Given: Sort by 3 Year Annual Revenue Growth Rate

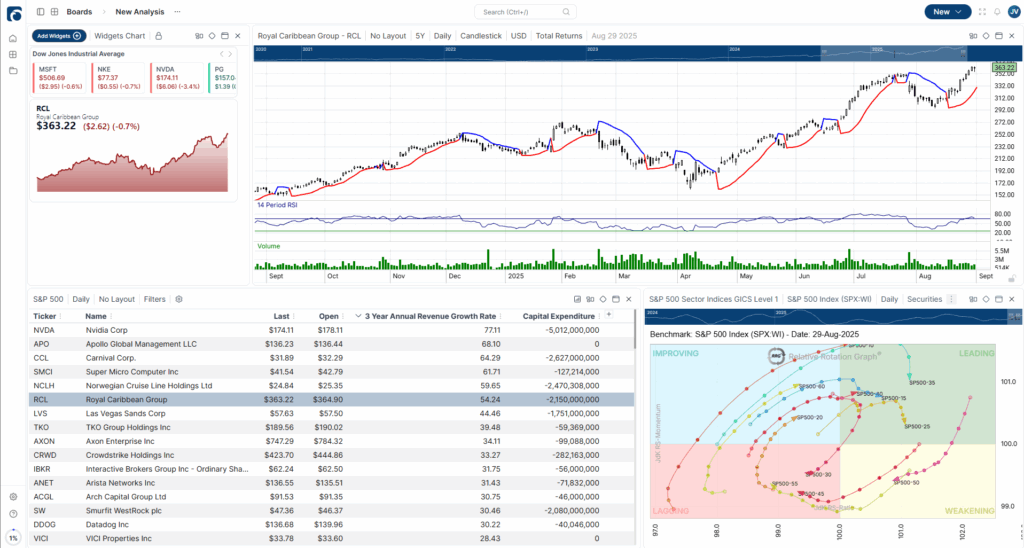Looking at the screenshot, I should pyautogui.click(x=432, y=315).
